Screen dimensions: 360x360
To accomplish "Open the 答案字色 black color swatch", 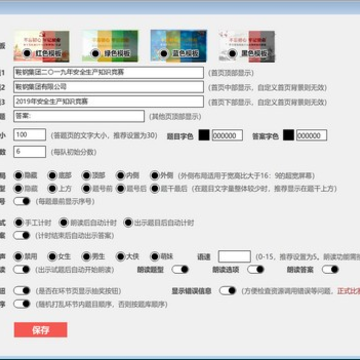I will click(289, 135).
